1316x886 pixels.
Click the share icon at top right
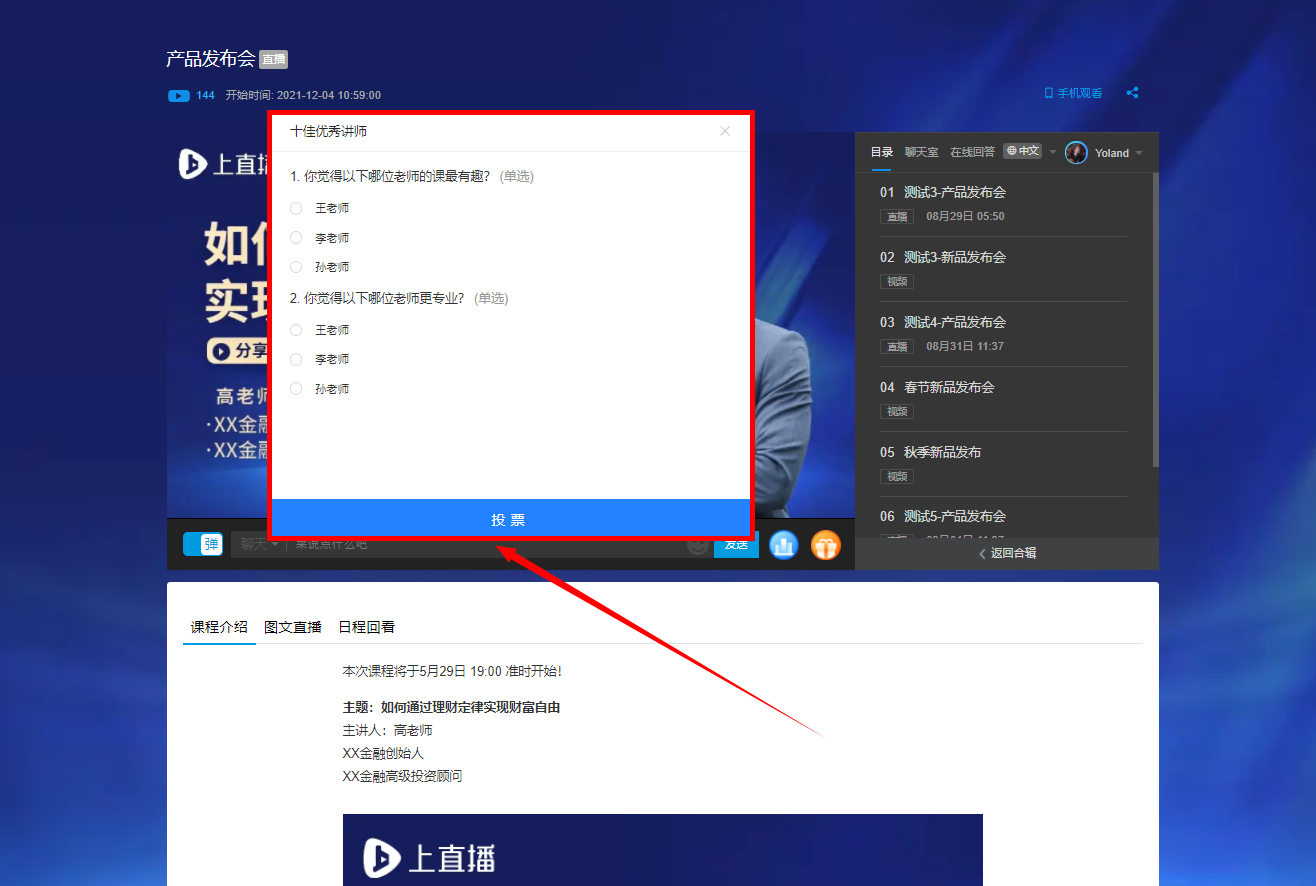pyautogui.click(x=1133, y=93)
